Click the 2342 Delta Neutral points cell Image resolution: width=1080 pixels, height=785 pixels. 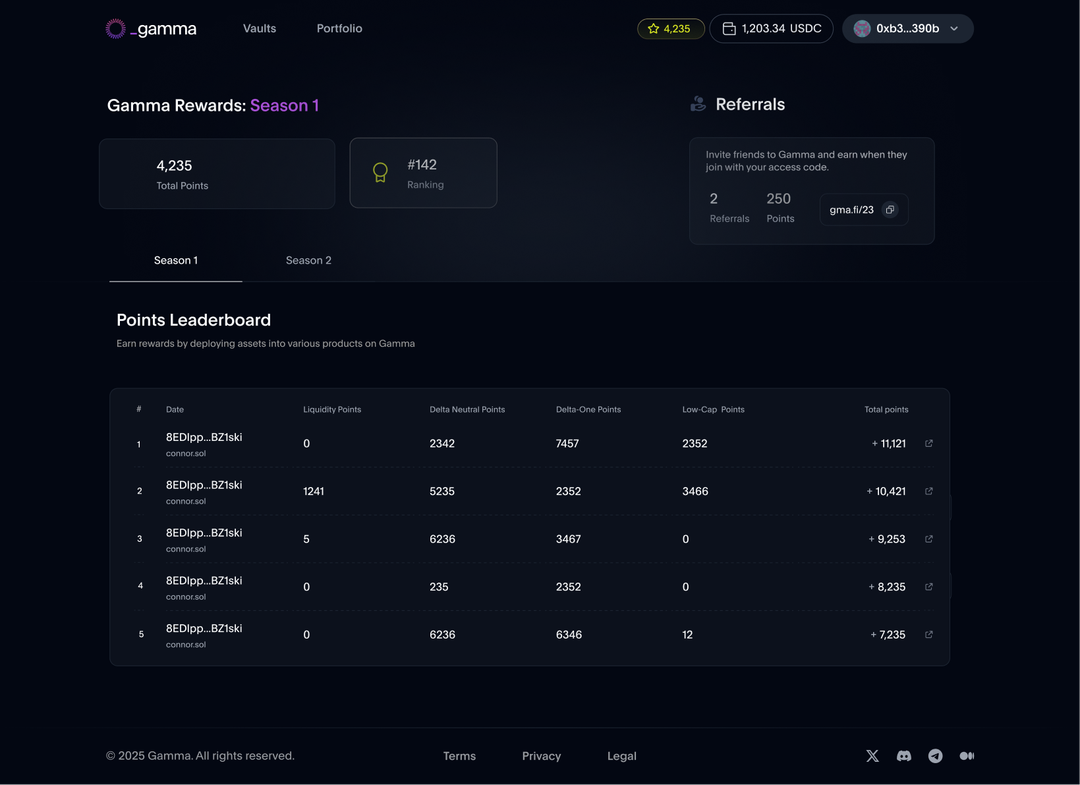click(442, 443)
